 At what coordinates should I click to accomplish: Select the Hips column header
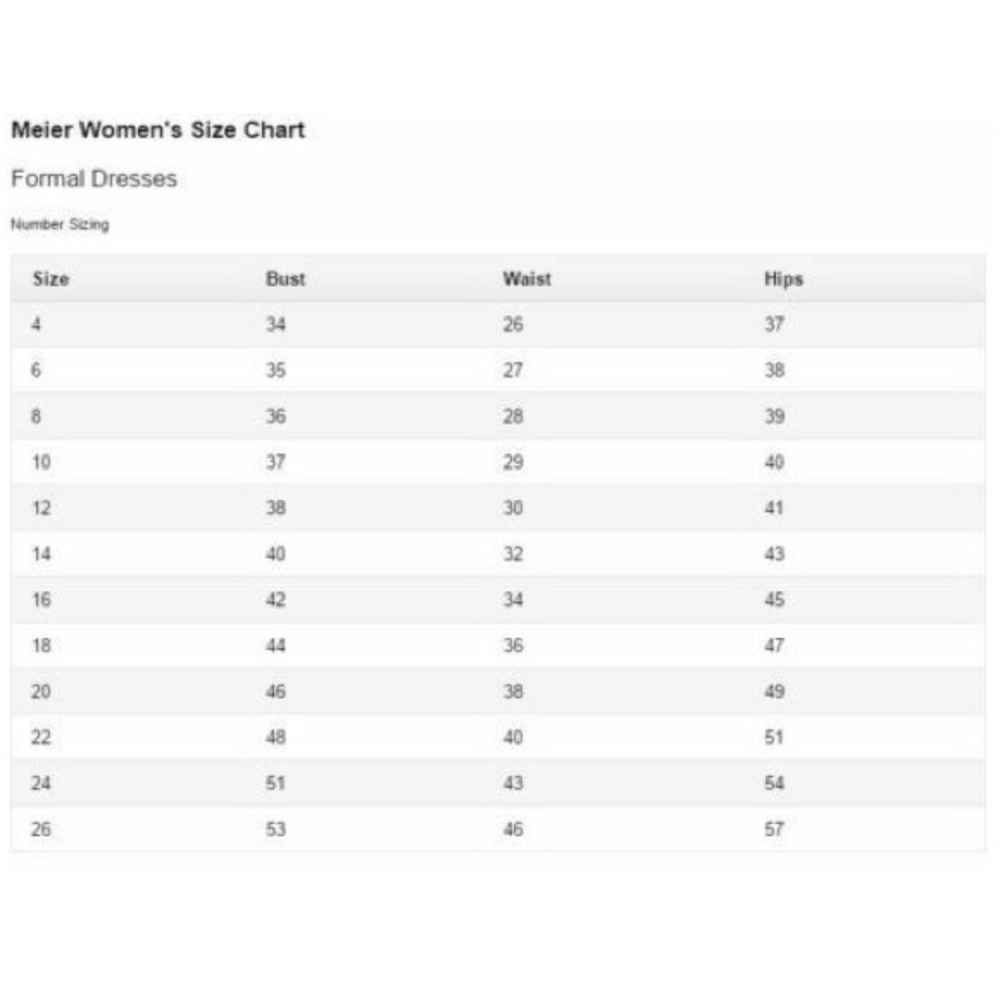783,279
